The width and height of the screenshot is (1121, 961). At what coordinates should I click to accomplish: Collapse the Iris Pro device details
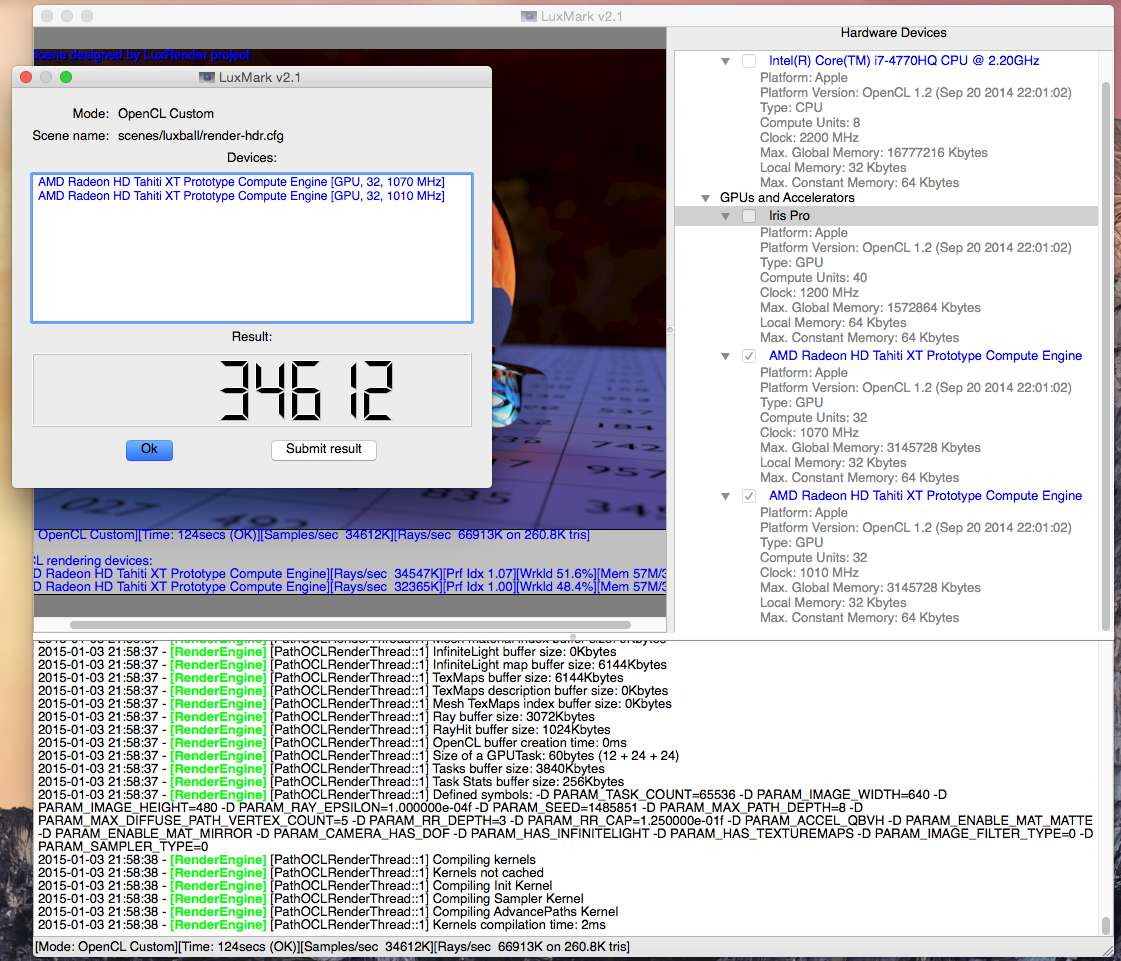pyautogui.click(x=725, y=216)
